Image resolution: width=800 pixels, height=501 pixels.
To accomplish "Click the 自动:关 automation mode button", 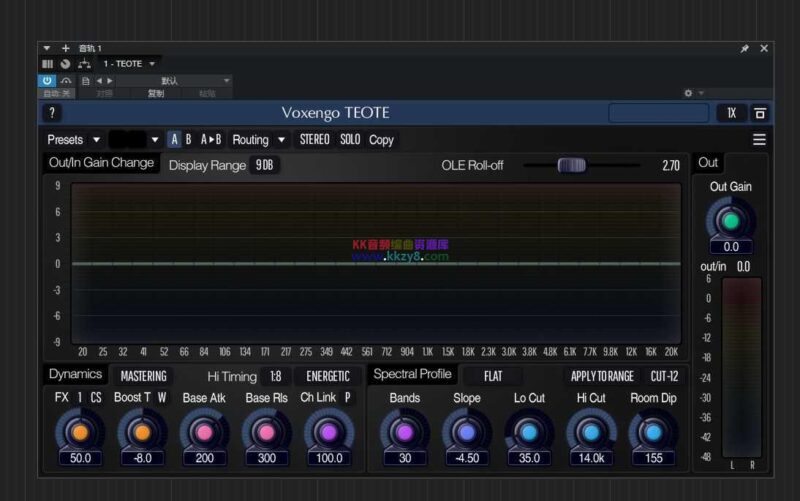I will pyautogui.click(x=57, y=93).
